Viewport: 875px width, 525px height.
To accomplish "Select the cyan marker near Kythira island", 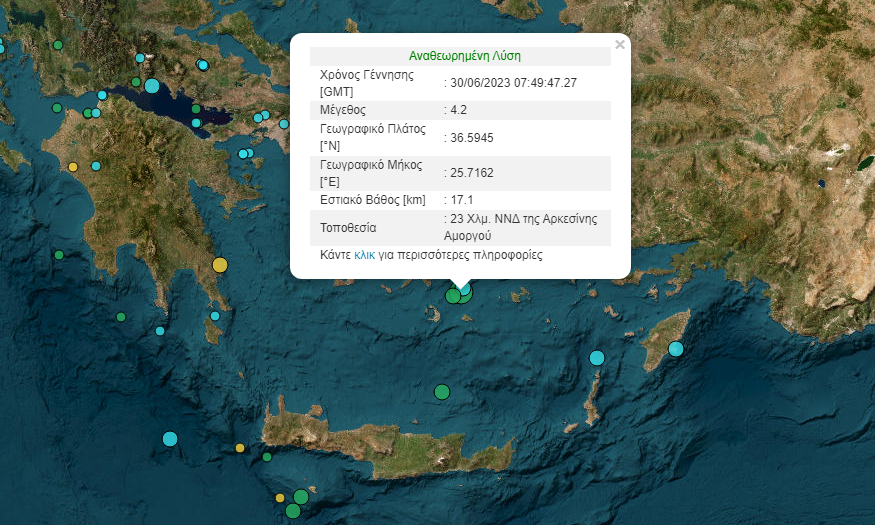I will coord(215,316).
